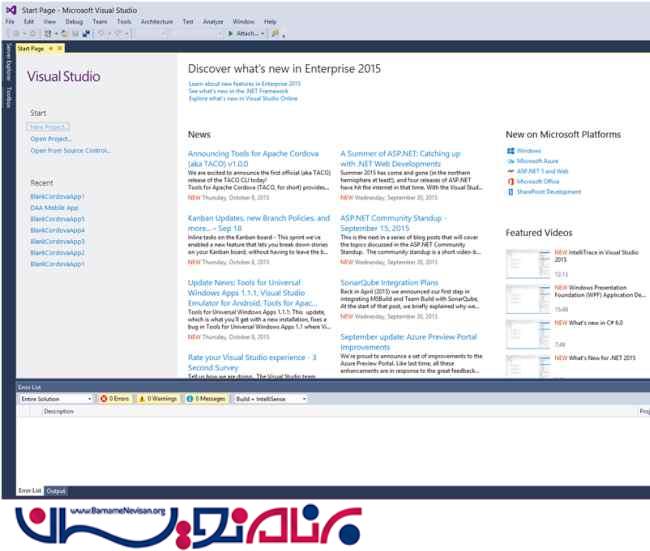
Task: Play the What's new in C# 6.0 thumbnail
Action: pos(528,334)
